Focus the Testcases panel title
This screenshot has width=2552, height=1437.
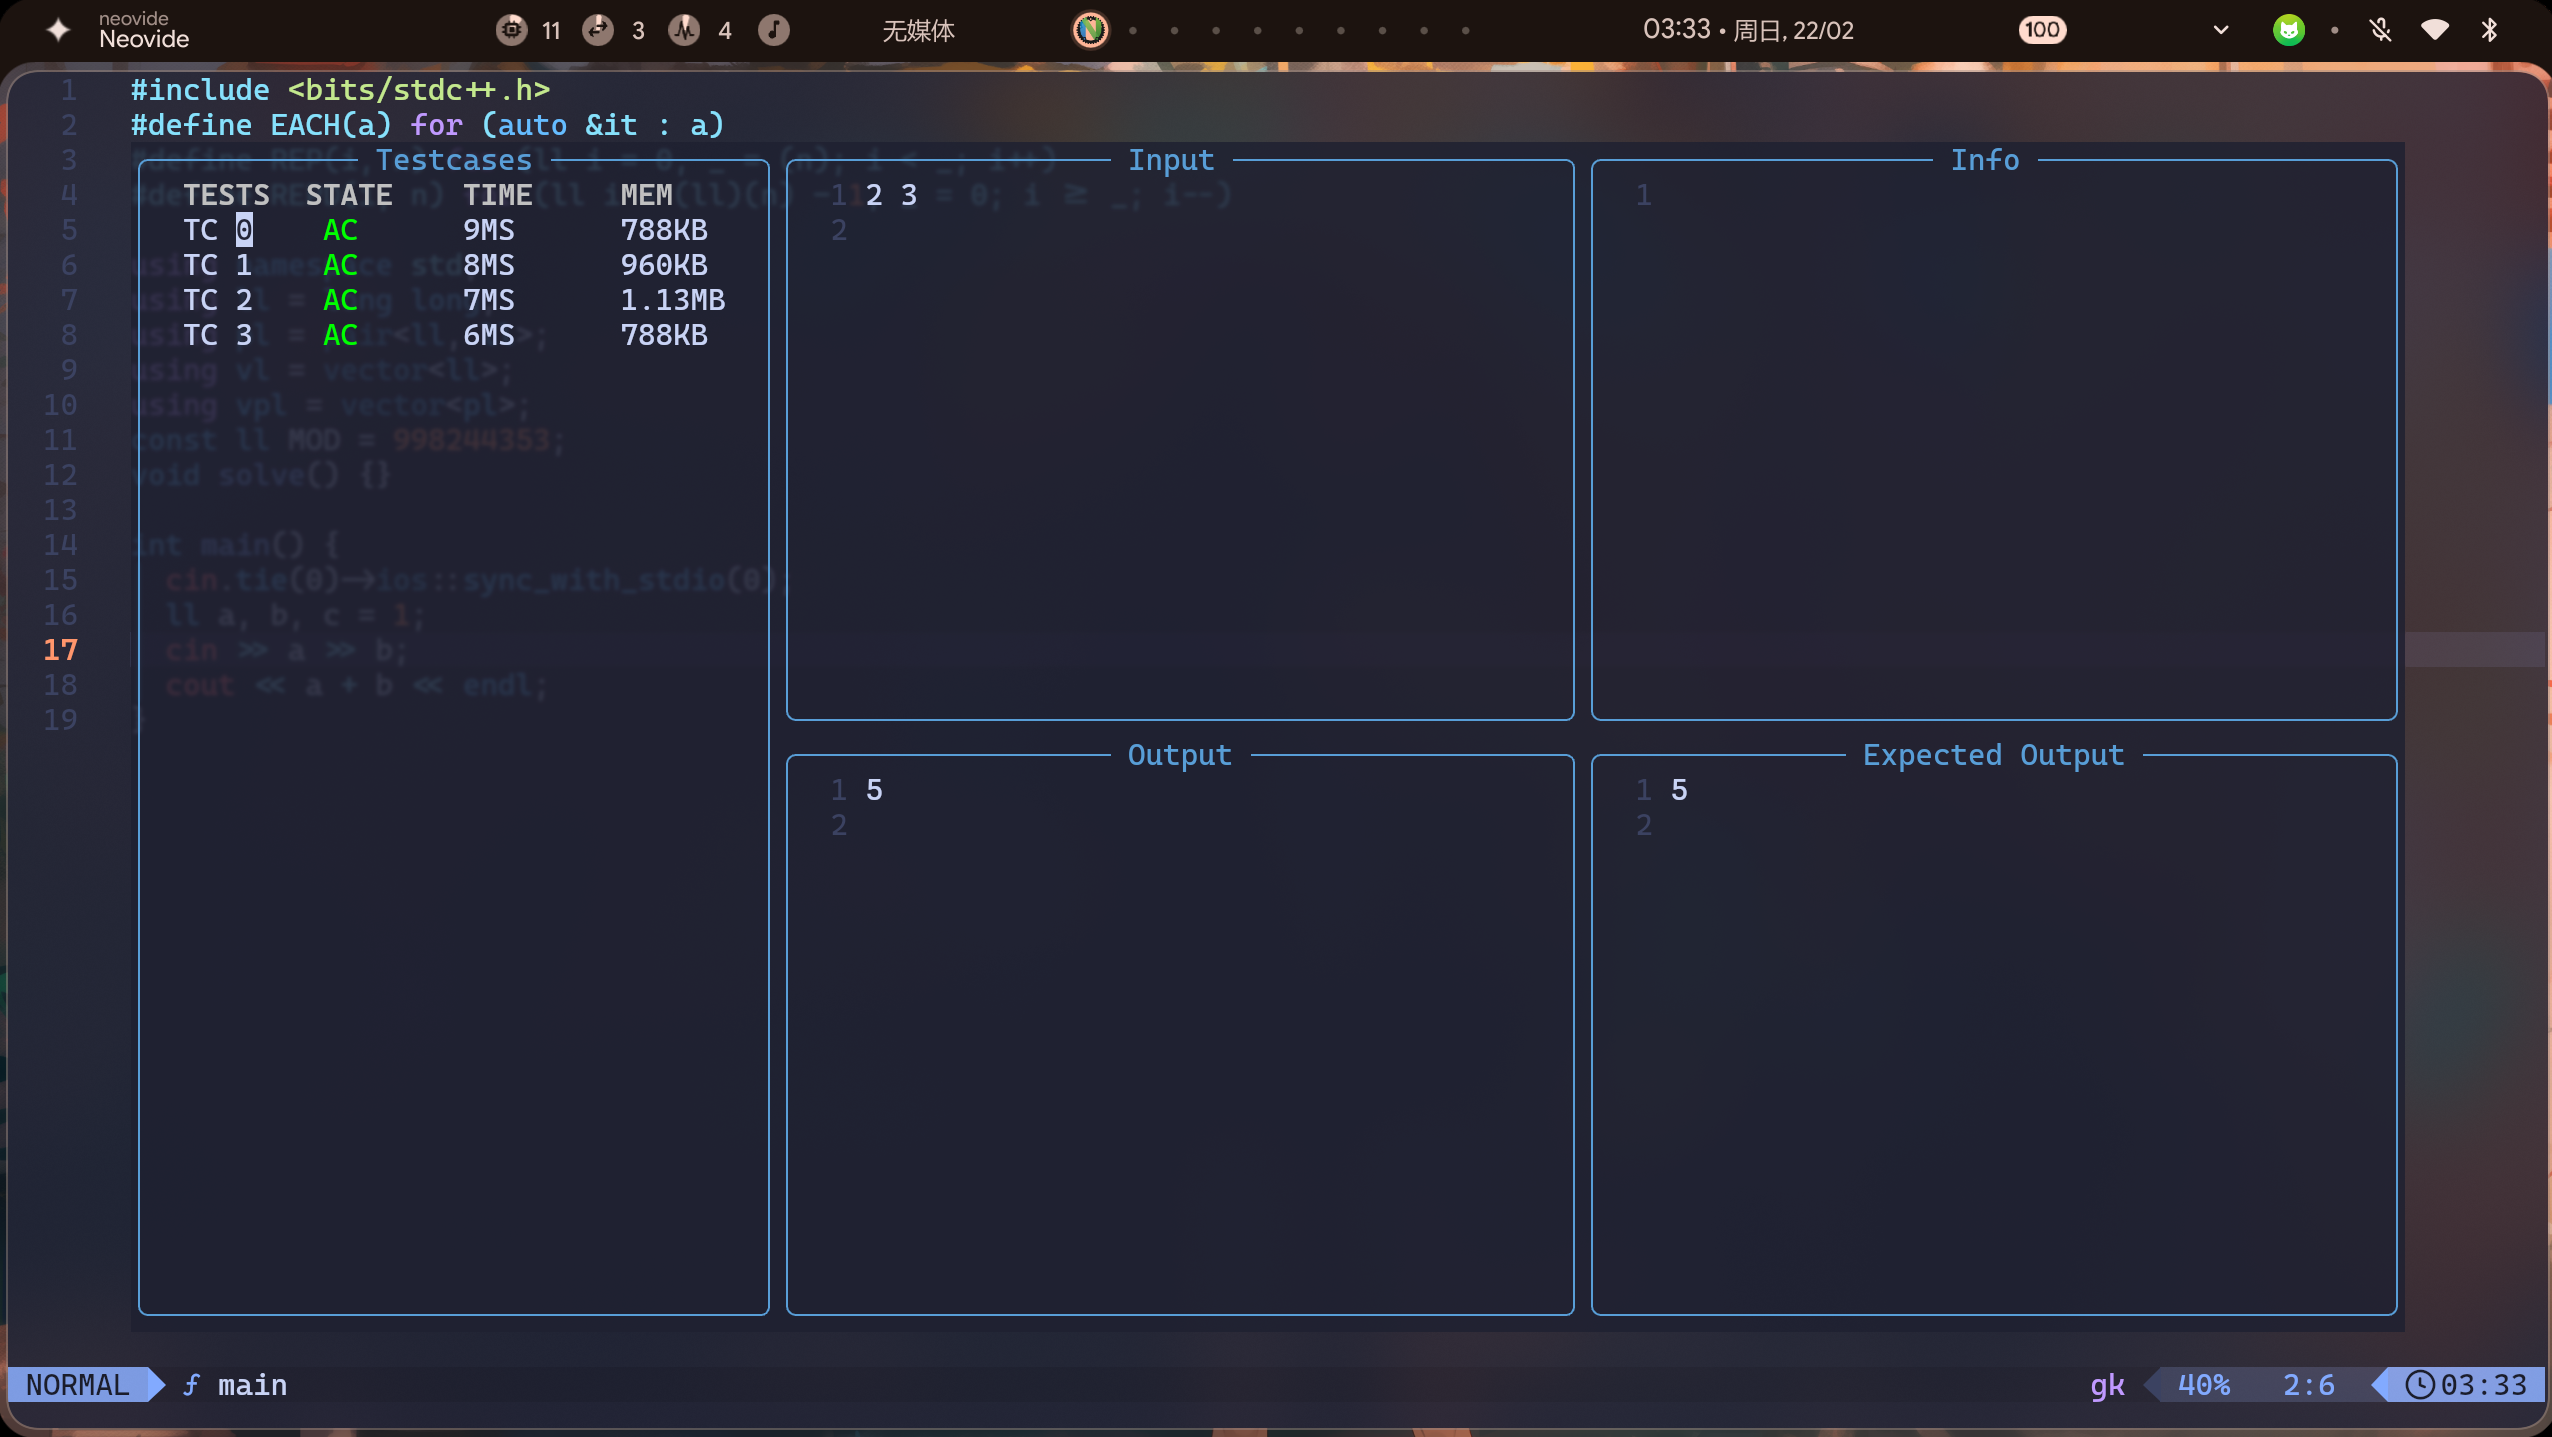tap(454, 160)
